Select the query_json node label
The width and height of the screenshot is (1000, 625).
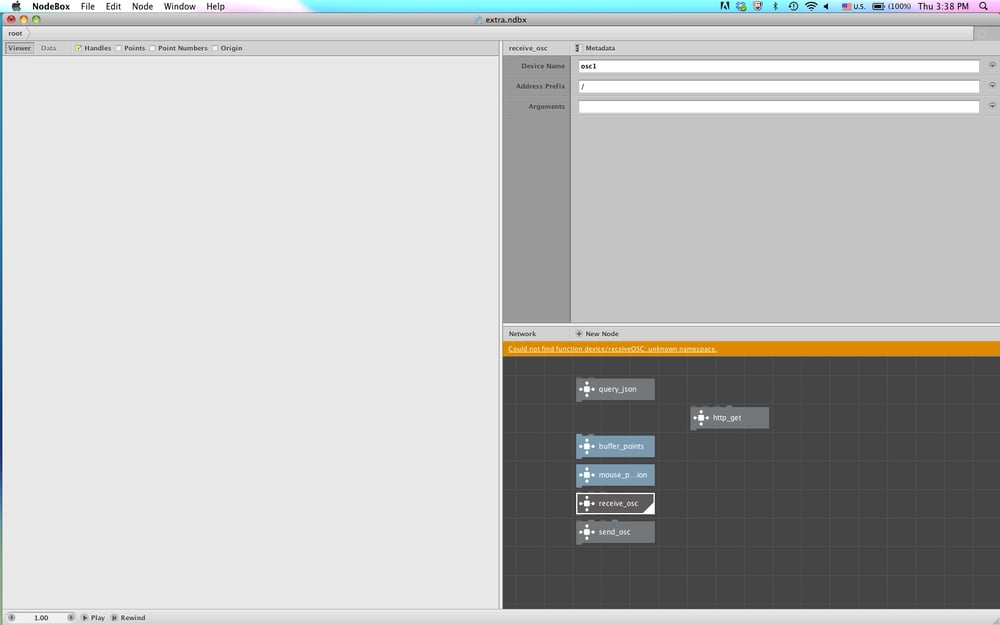tap(617, 389)
